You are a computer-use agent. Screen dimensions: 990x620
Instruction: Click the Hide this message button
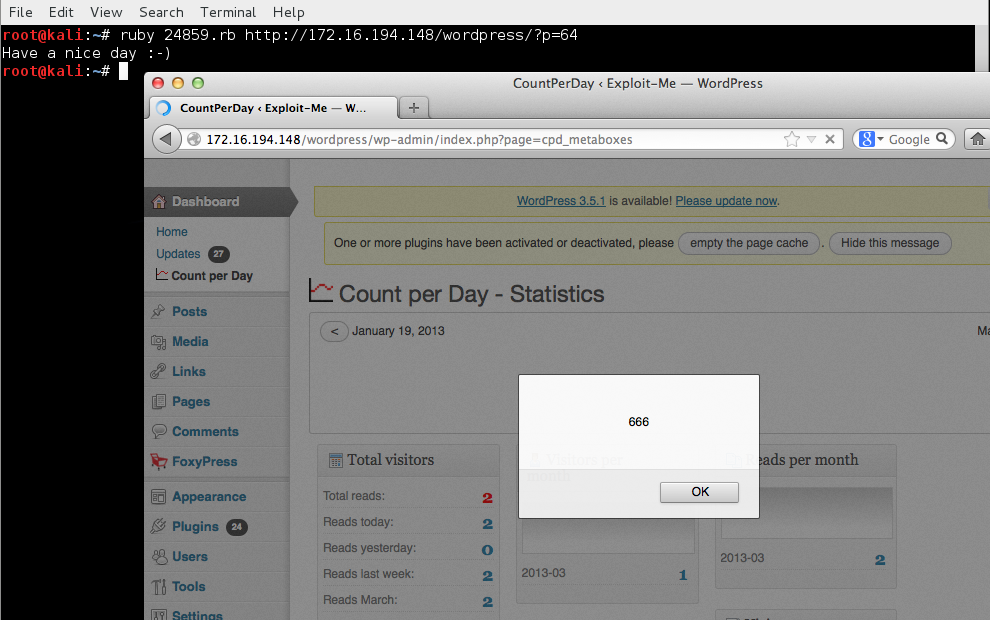[x=890, y=243]
